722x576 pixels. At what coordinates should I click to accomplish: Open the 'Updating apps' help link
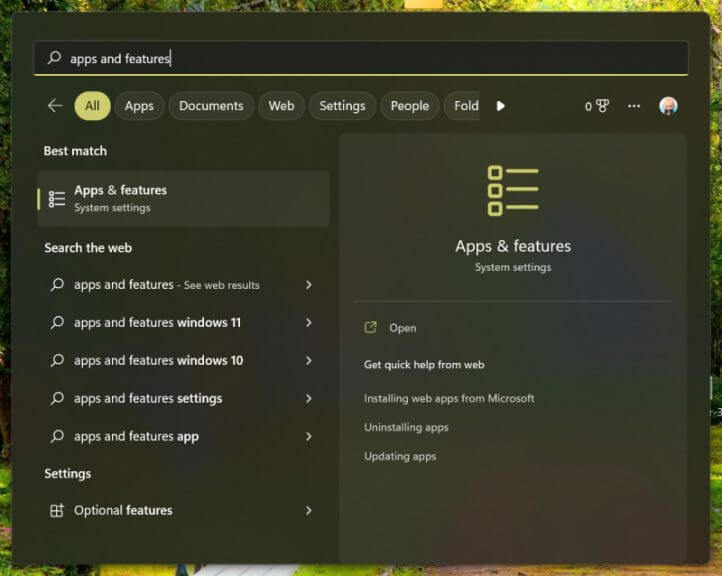[x=400, y=456]
